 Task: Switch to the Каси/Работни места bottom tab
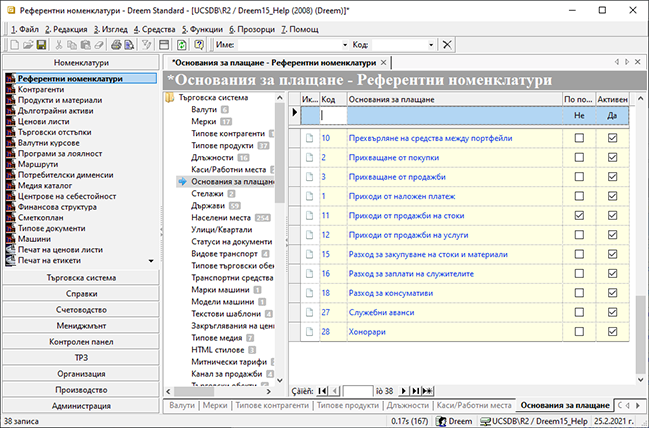pos(474,405)
